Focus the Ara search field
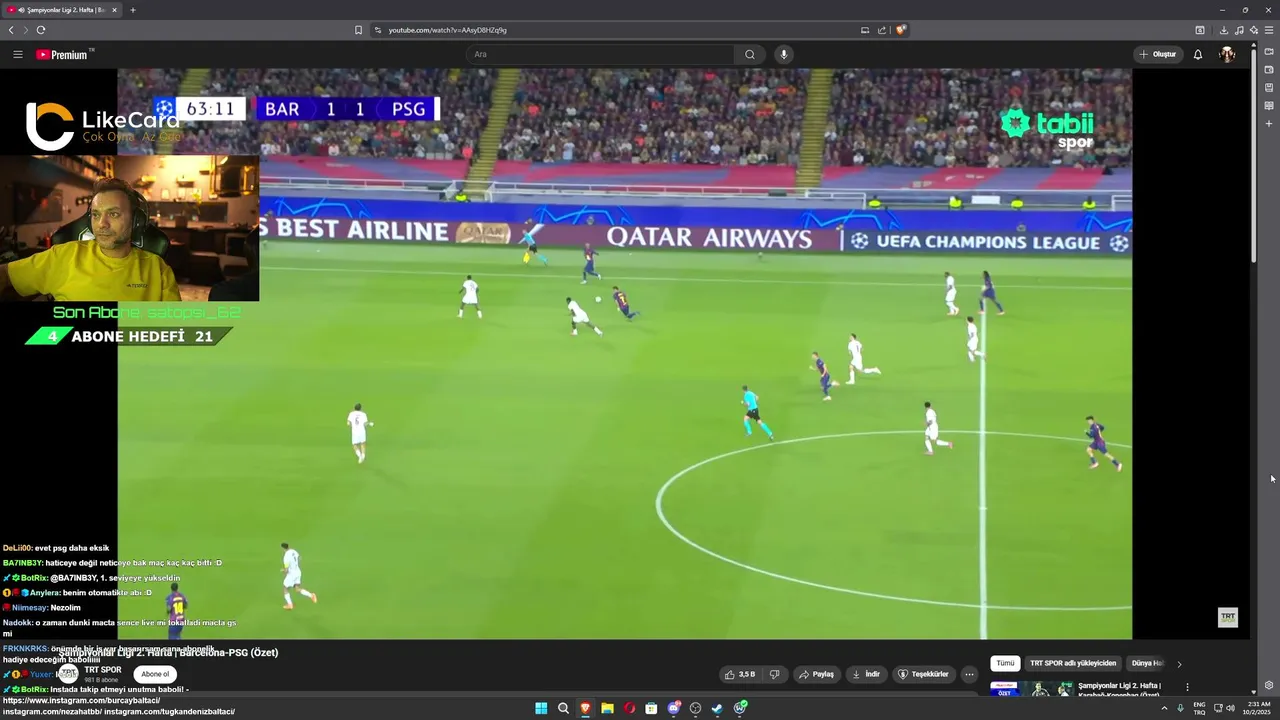The width and height of the screenshot is (1280, 720). point(600,54)
